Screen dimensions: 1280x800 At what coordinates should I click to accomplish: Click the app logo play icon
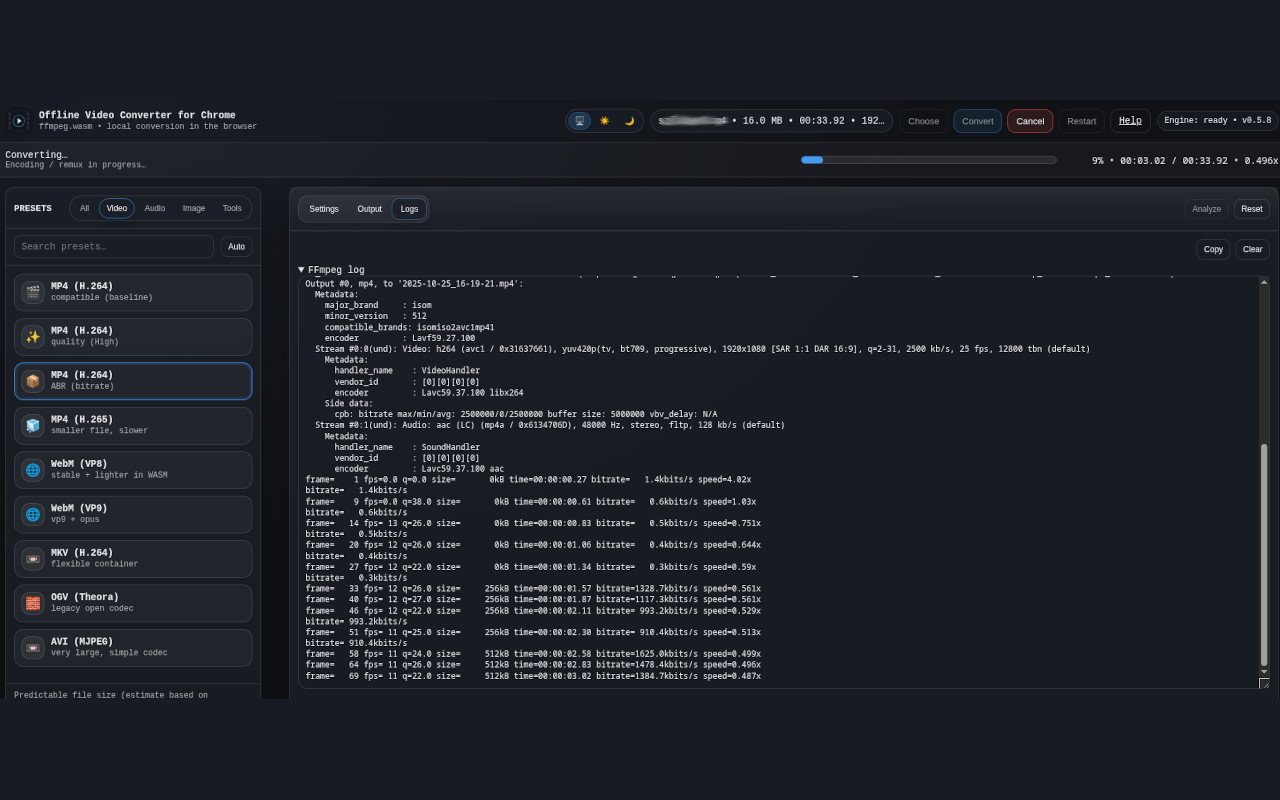click(x=18, y=121)
